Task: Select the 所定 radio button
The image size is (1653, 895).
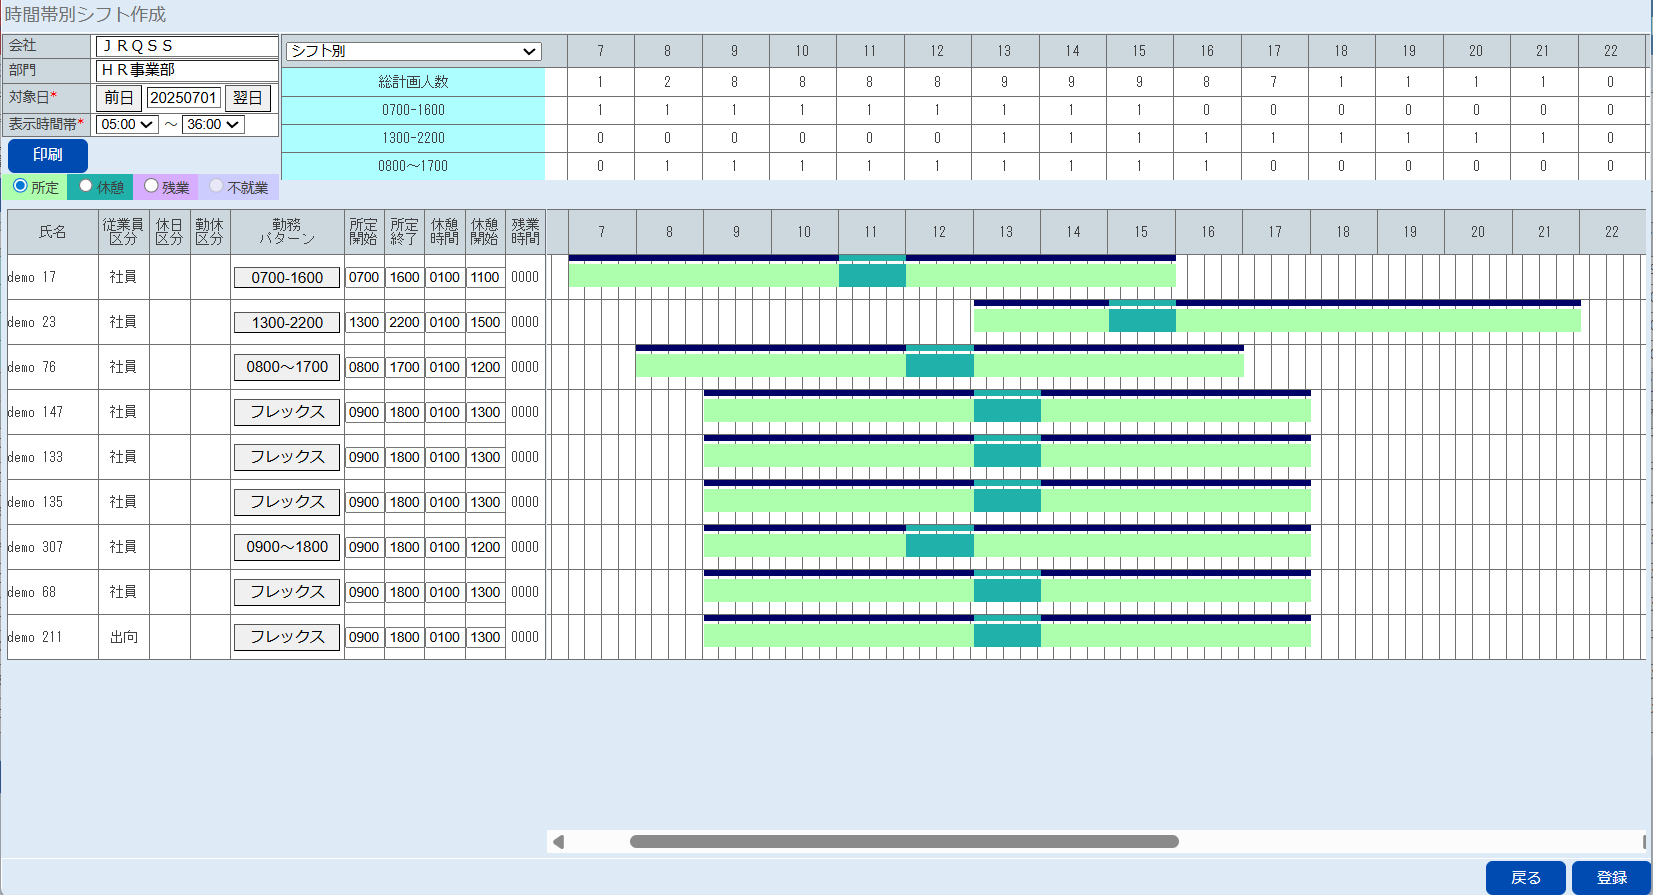Action: (x=20, y=186)
